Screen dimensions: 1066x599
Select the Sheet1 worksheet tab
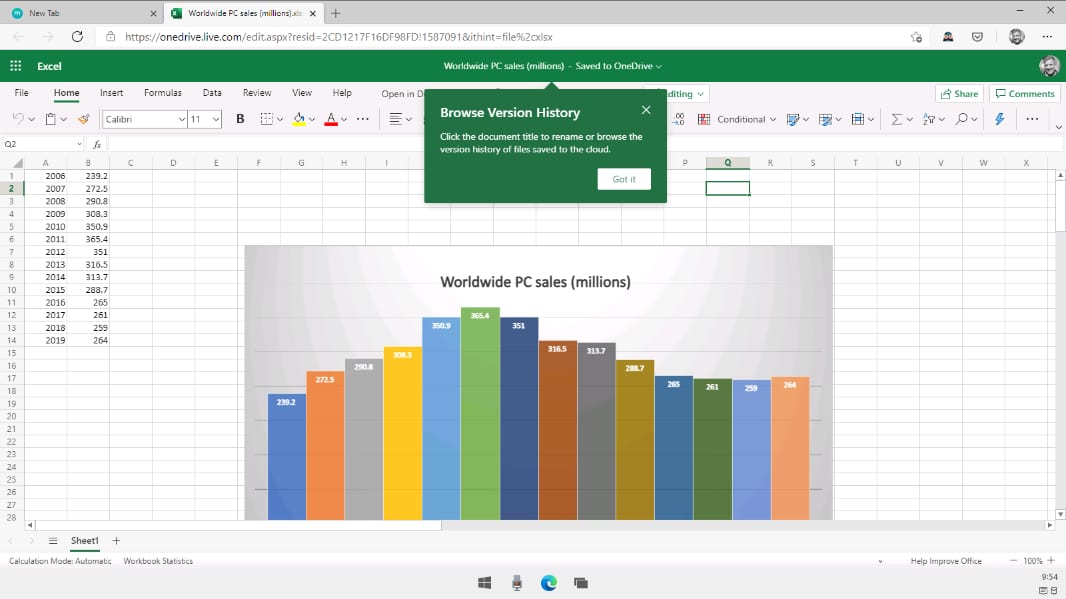84,541
